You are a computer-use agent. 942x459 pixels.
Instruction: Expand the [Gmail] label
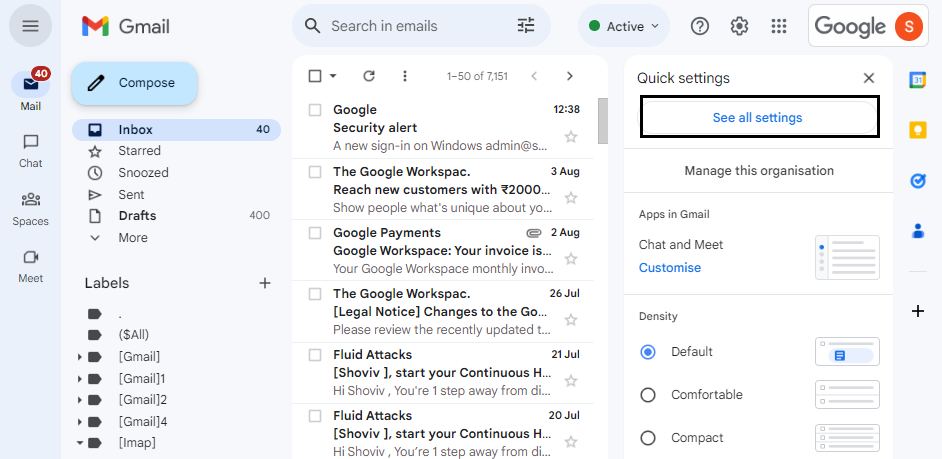tap(80, 357)
